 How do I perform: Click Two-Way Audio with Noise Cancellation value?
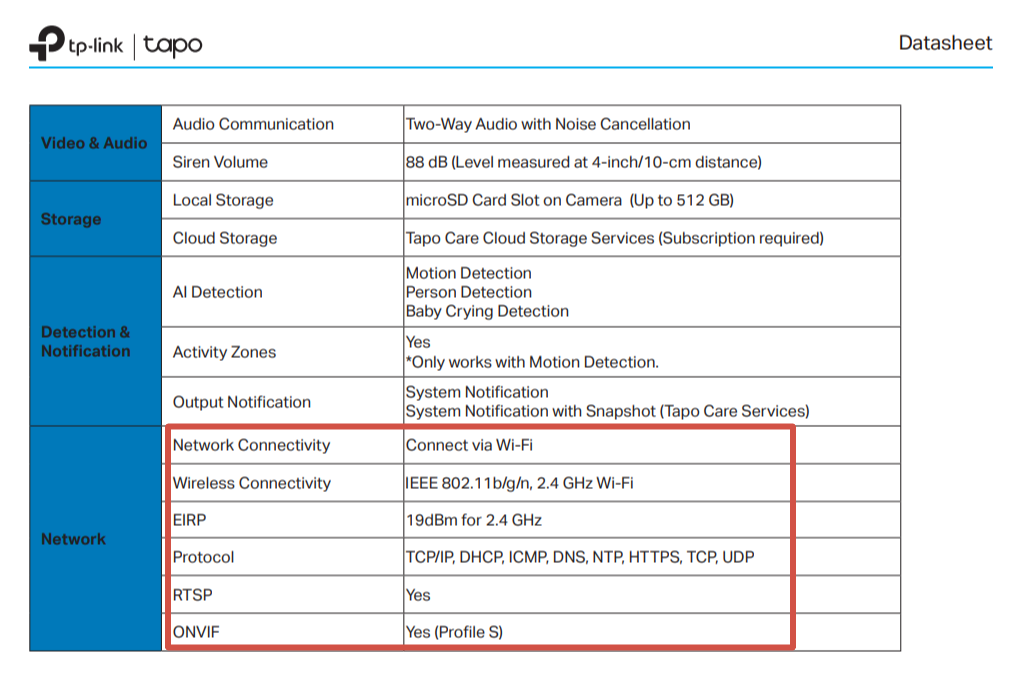548,124
